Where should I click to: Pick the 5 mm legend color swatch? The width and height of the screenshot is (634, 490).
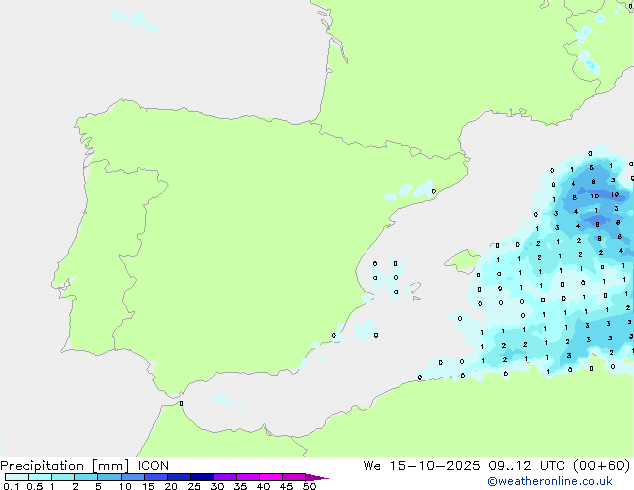109,477
